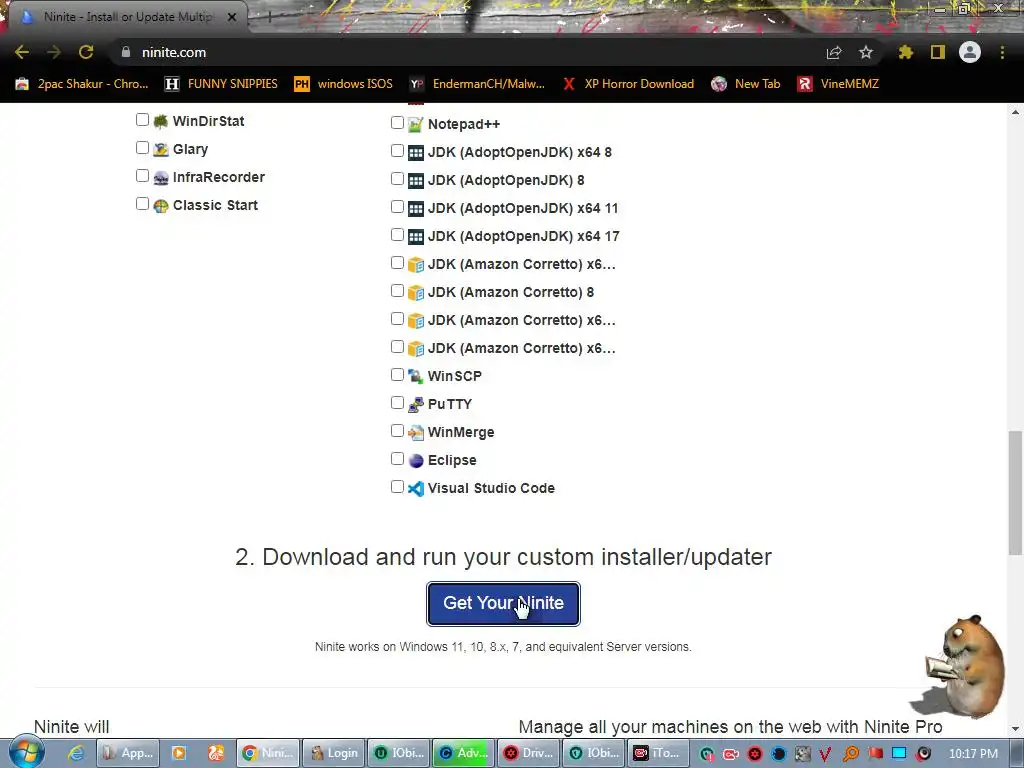1024x768 pixels.
Task: Click the scrollbar up arrow
Action: click(x=1015, y=112)
